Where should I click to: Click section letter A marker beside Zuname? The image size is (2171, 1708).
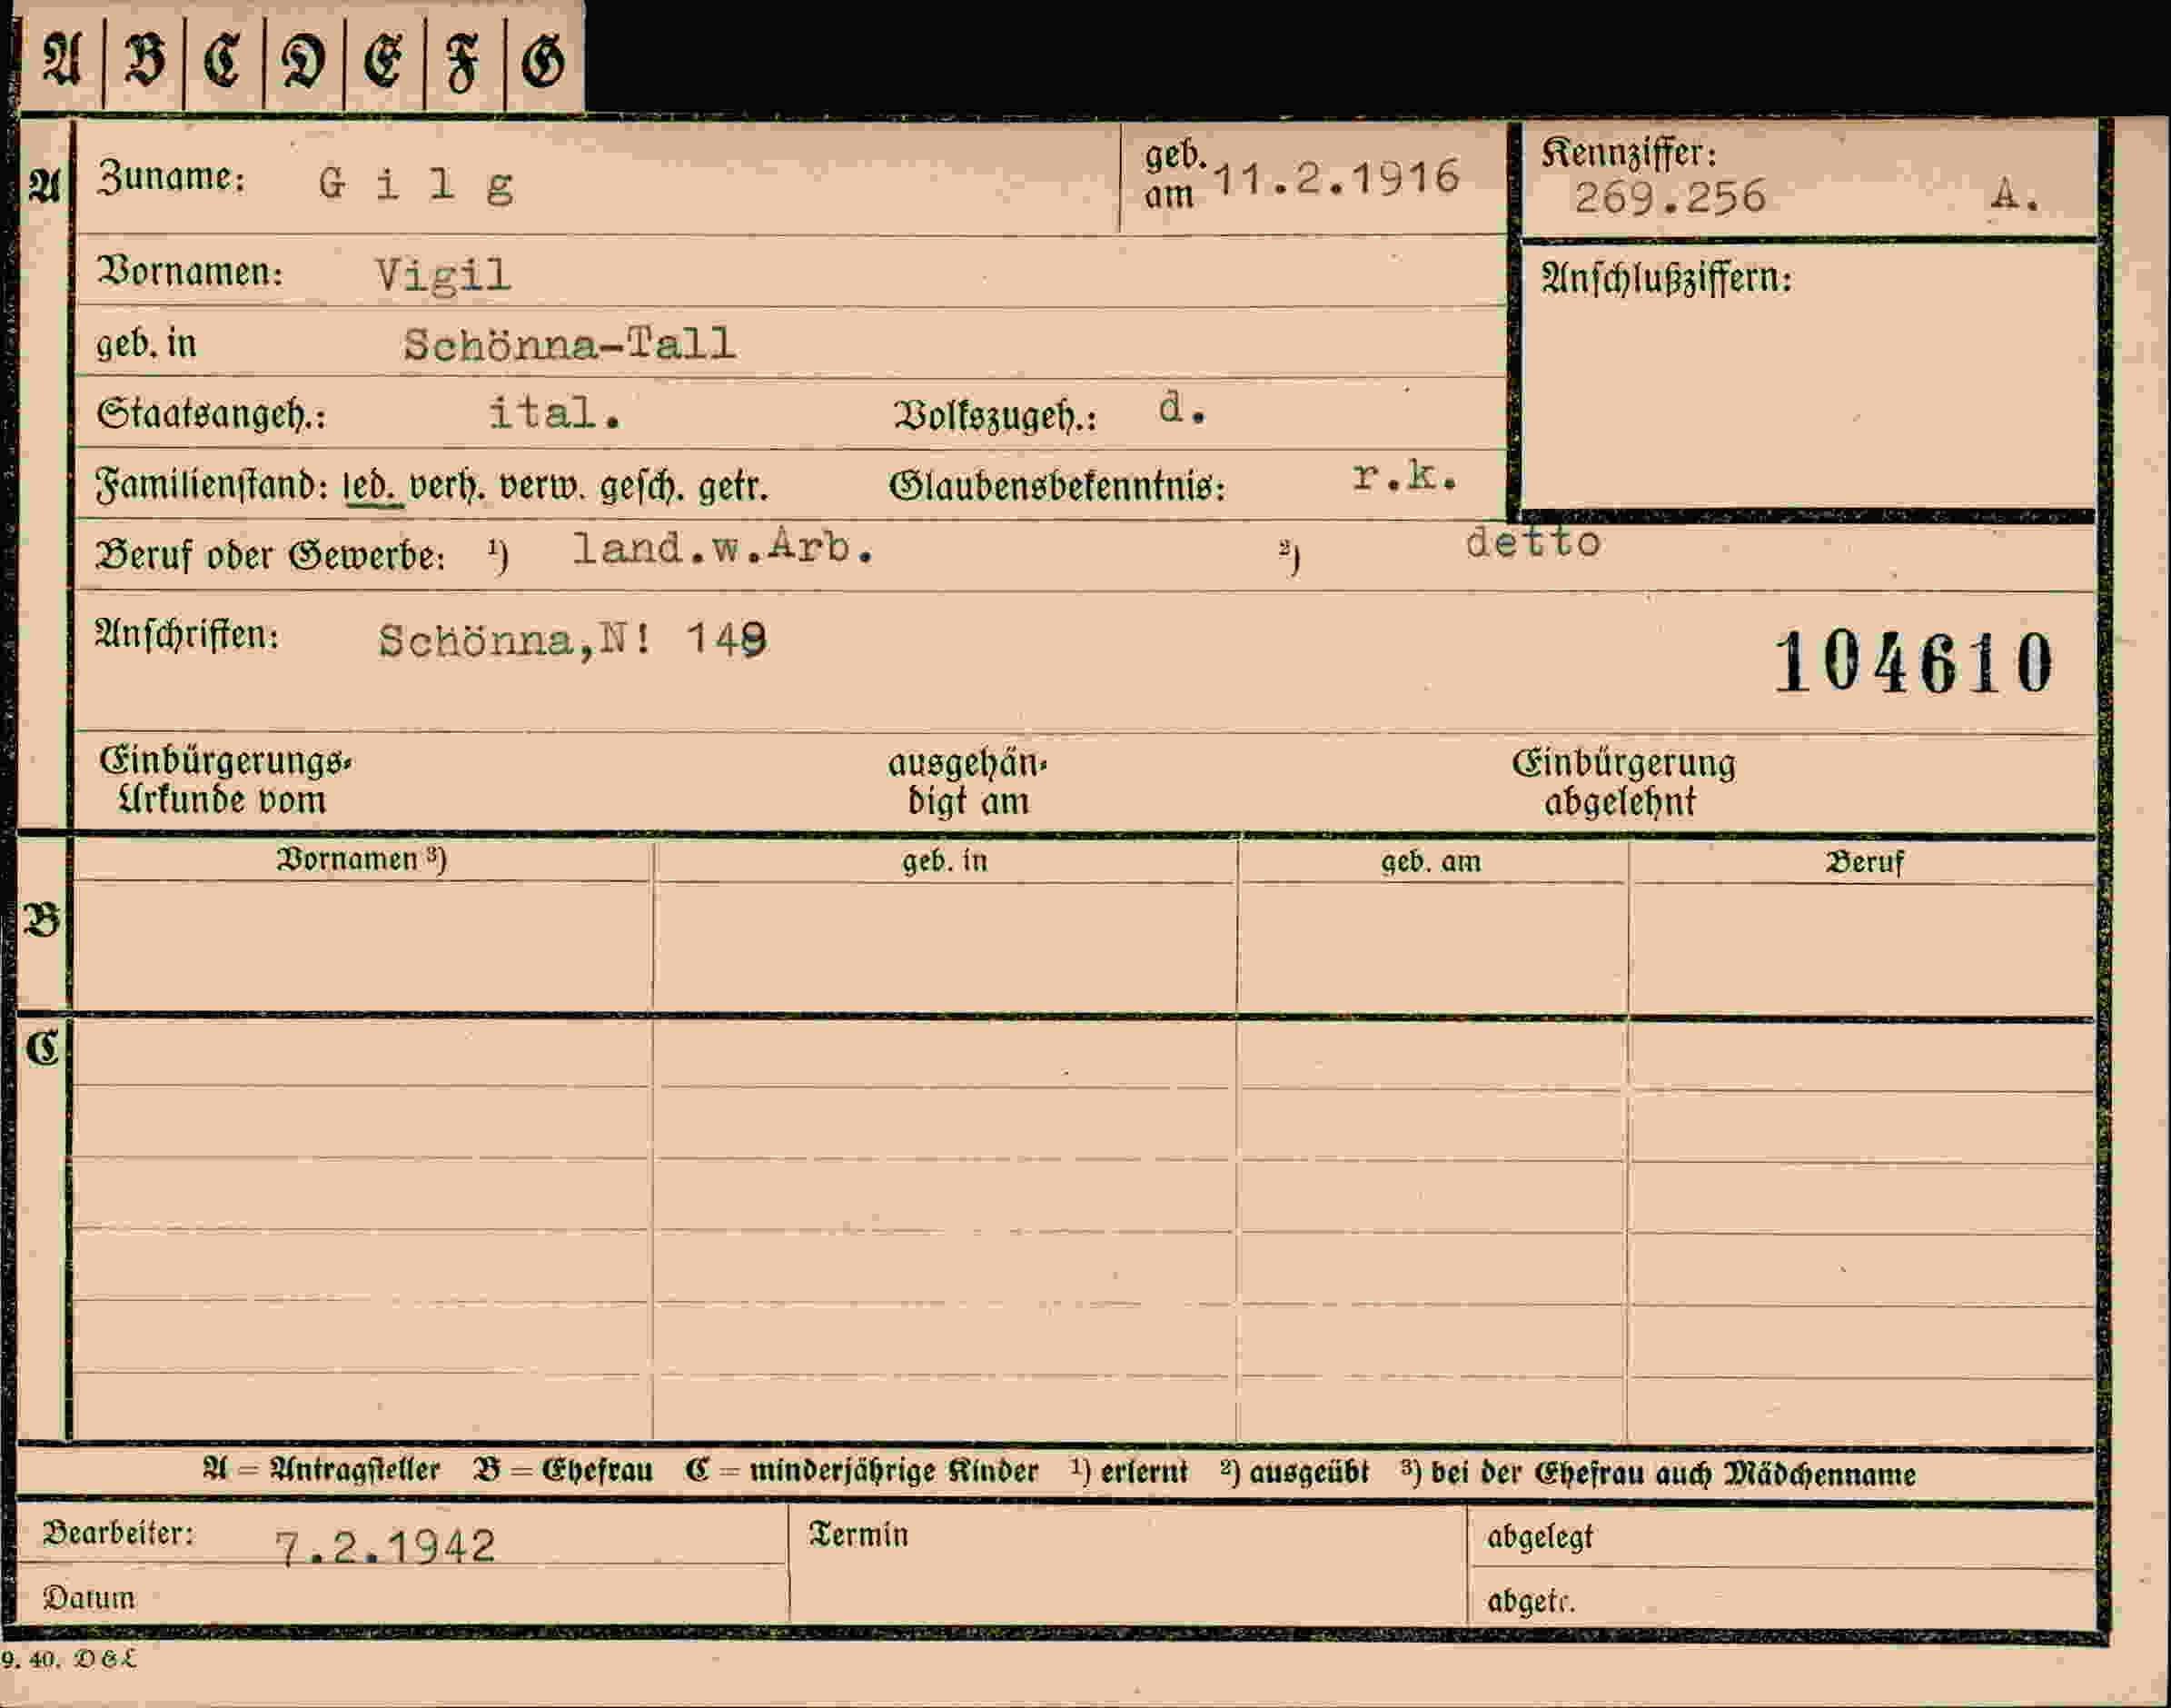[45, 187]
